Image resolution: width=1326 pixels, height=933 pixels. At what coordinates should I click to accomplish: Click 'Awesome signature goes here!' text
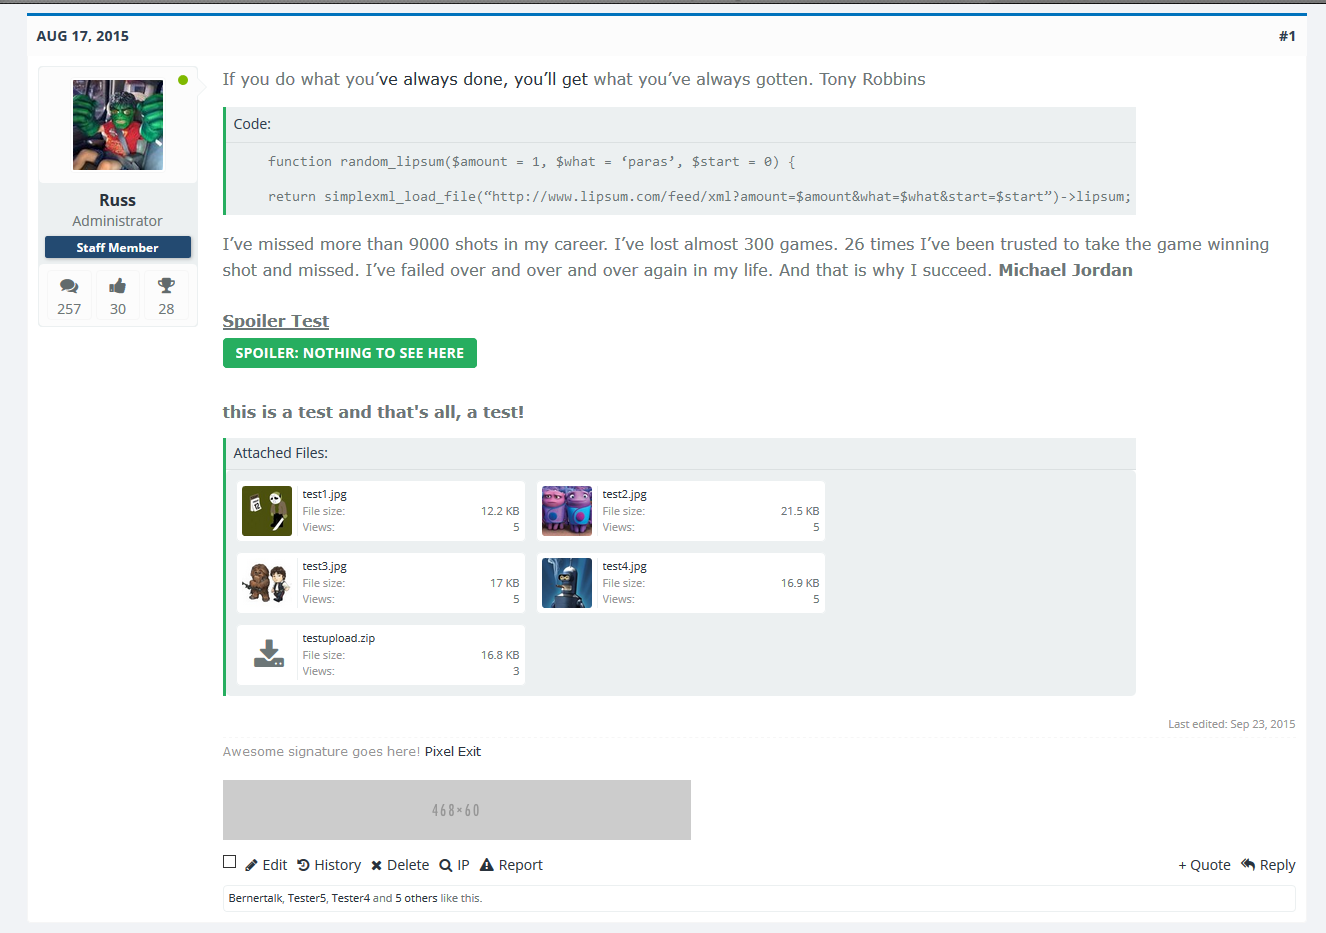point(321,752)
